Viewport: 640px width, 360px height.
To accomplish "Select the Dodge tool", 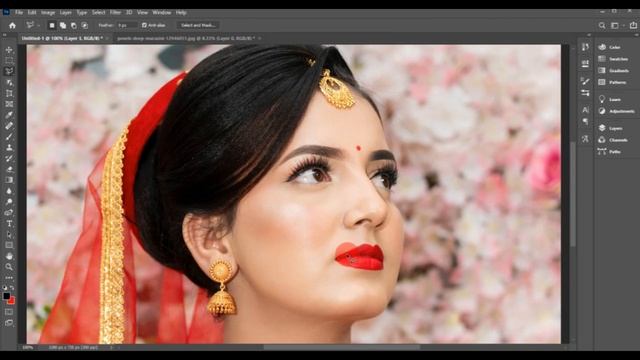I will pyautogui.click(x=9, y=202).
